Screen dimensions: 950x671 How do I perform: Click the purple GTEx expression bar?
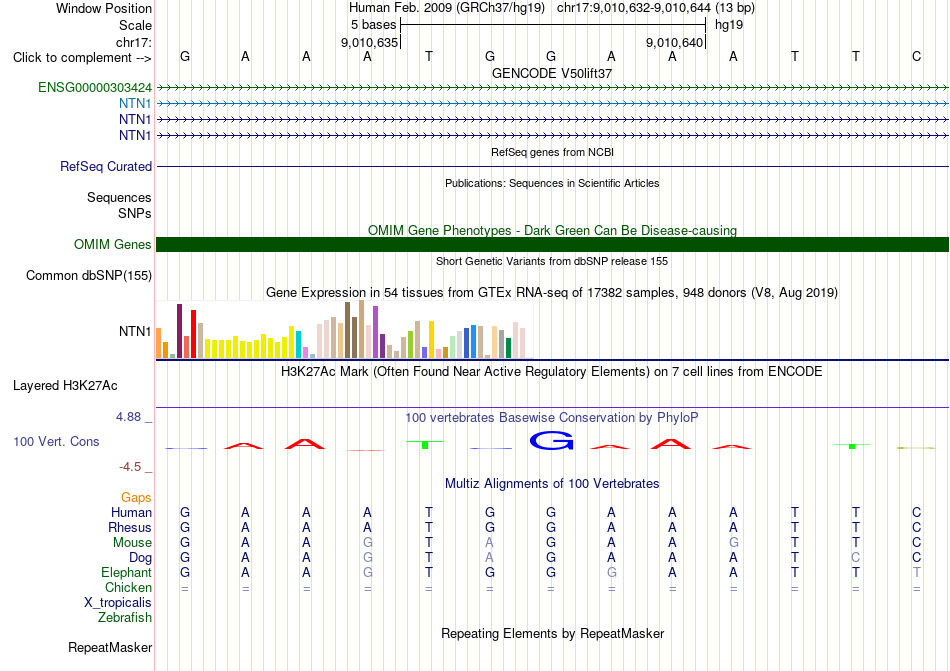click(376, 332)
